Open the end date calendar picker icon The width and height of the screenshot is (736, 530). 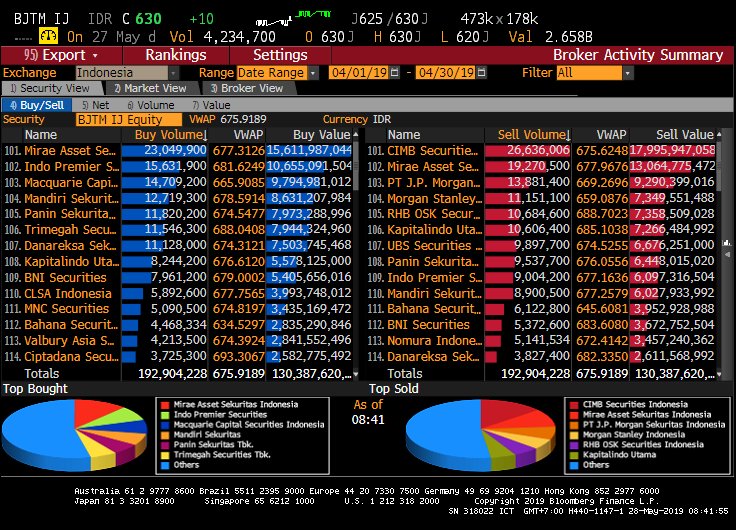coord(481,73)
